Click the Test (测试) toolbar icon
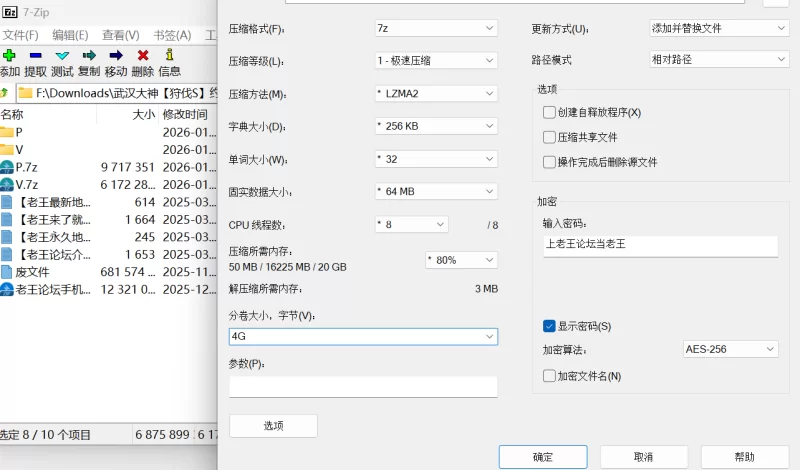Viewport: 800px width, 470px height. 62,55
